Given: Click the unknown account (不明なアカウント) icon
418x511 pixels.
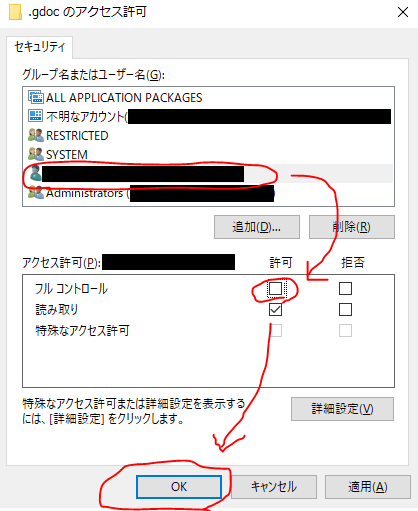Looking at the screenshot, I should [36, 116].
